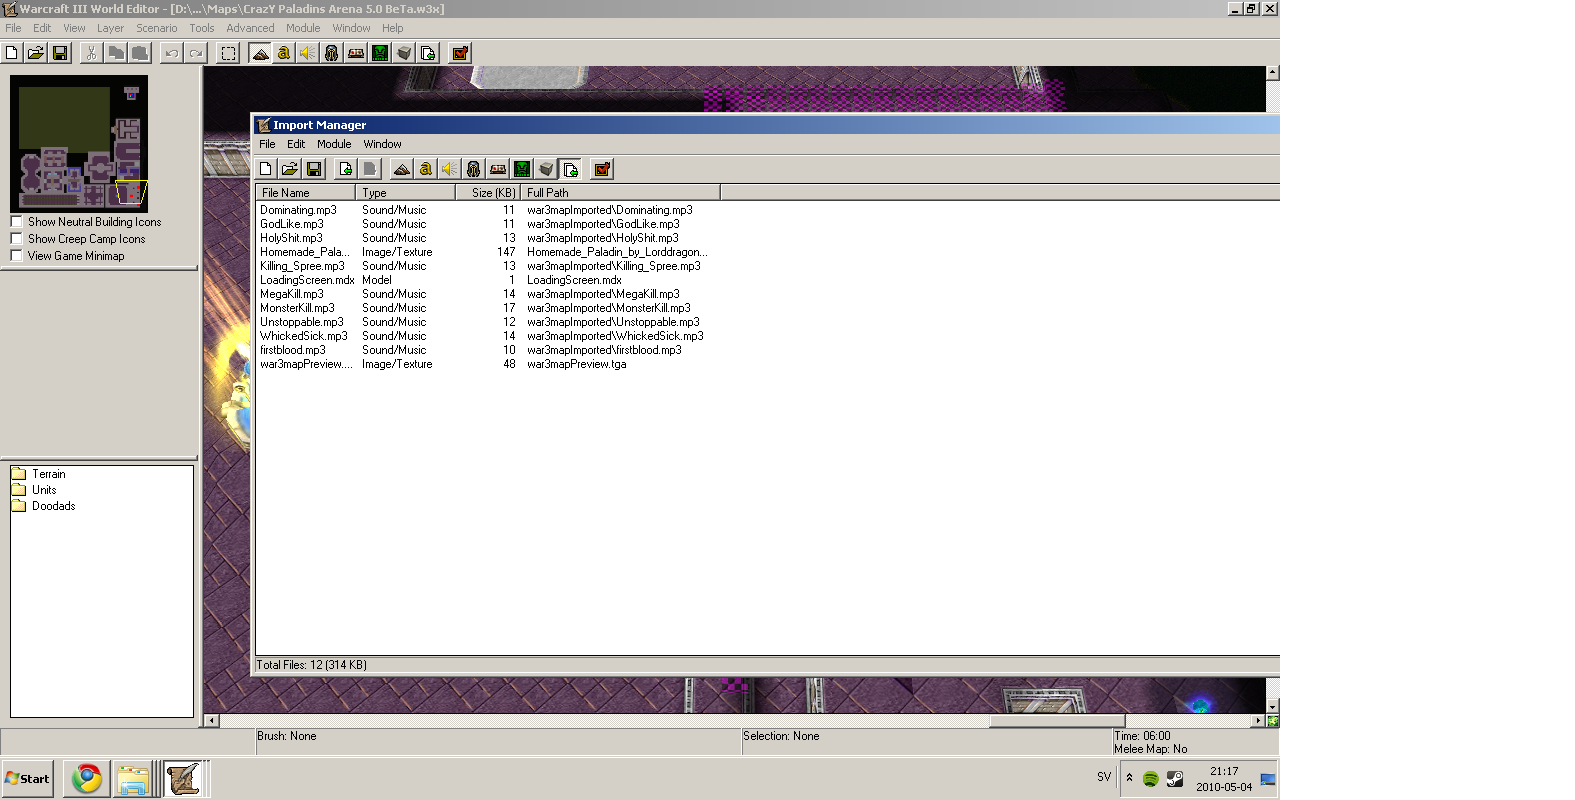The image size is (1575, 800).
Task: Click Test Map icon in Import Manager toolbar
Action: pos(602,169)
